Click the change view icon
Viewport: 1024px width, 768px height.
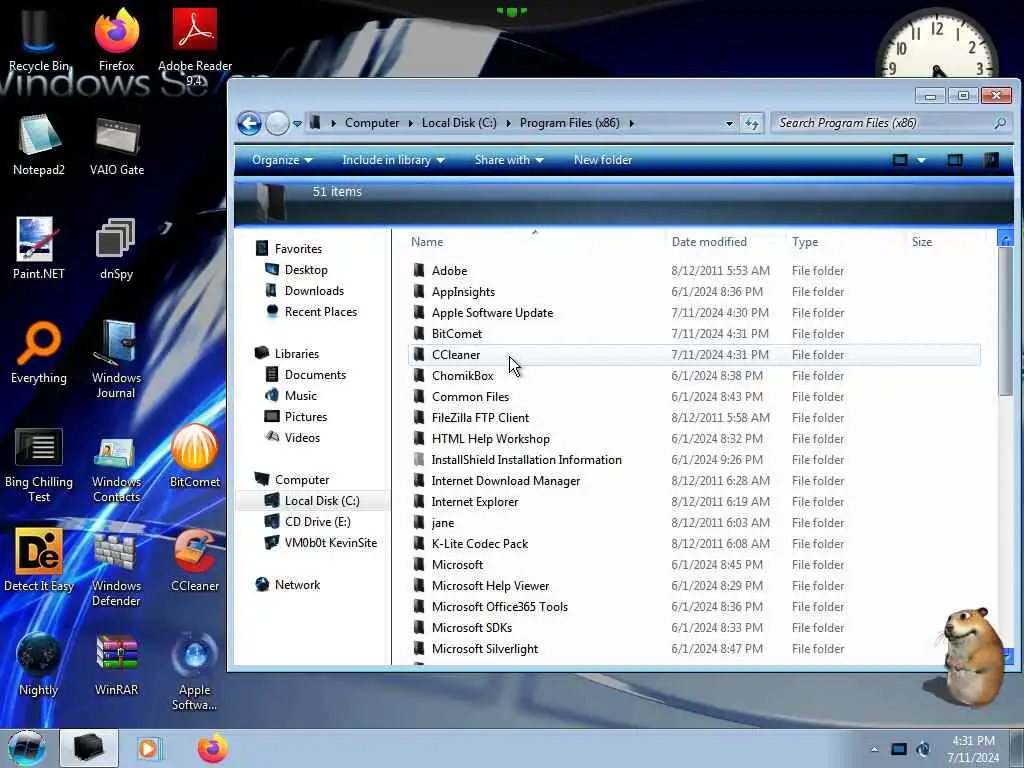click(900, 160)
